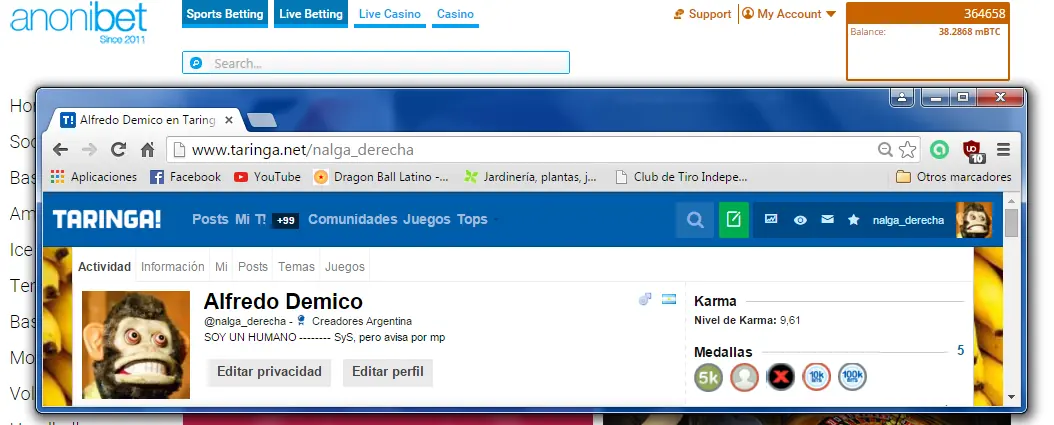Click the large monkey profile picture
The height and width of the screenshot is (425, 1054).
[x=136, y=345]
